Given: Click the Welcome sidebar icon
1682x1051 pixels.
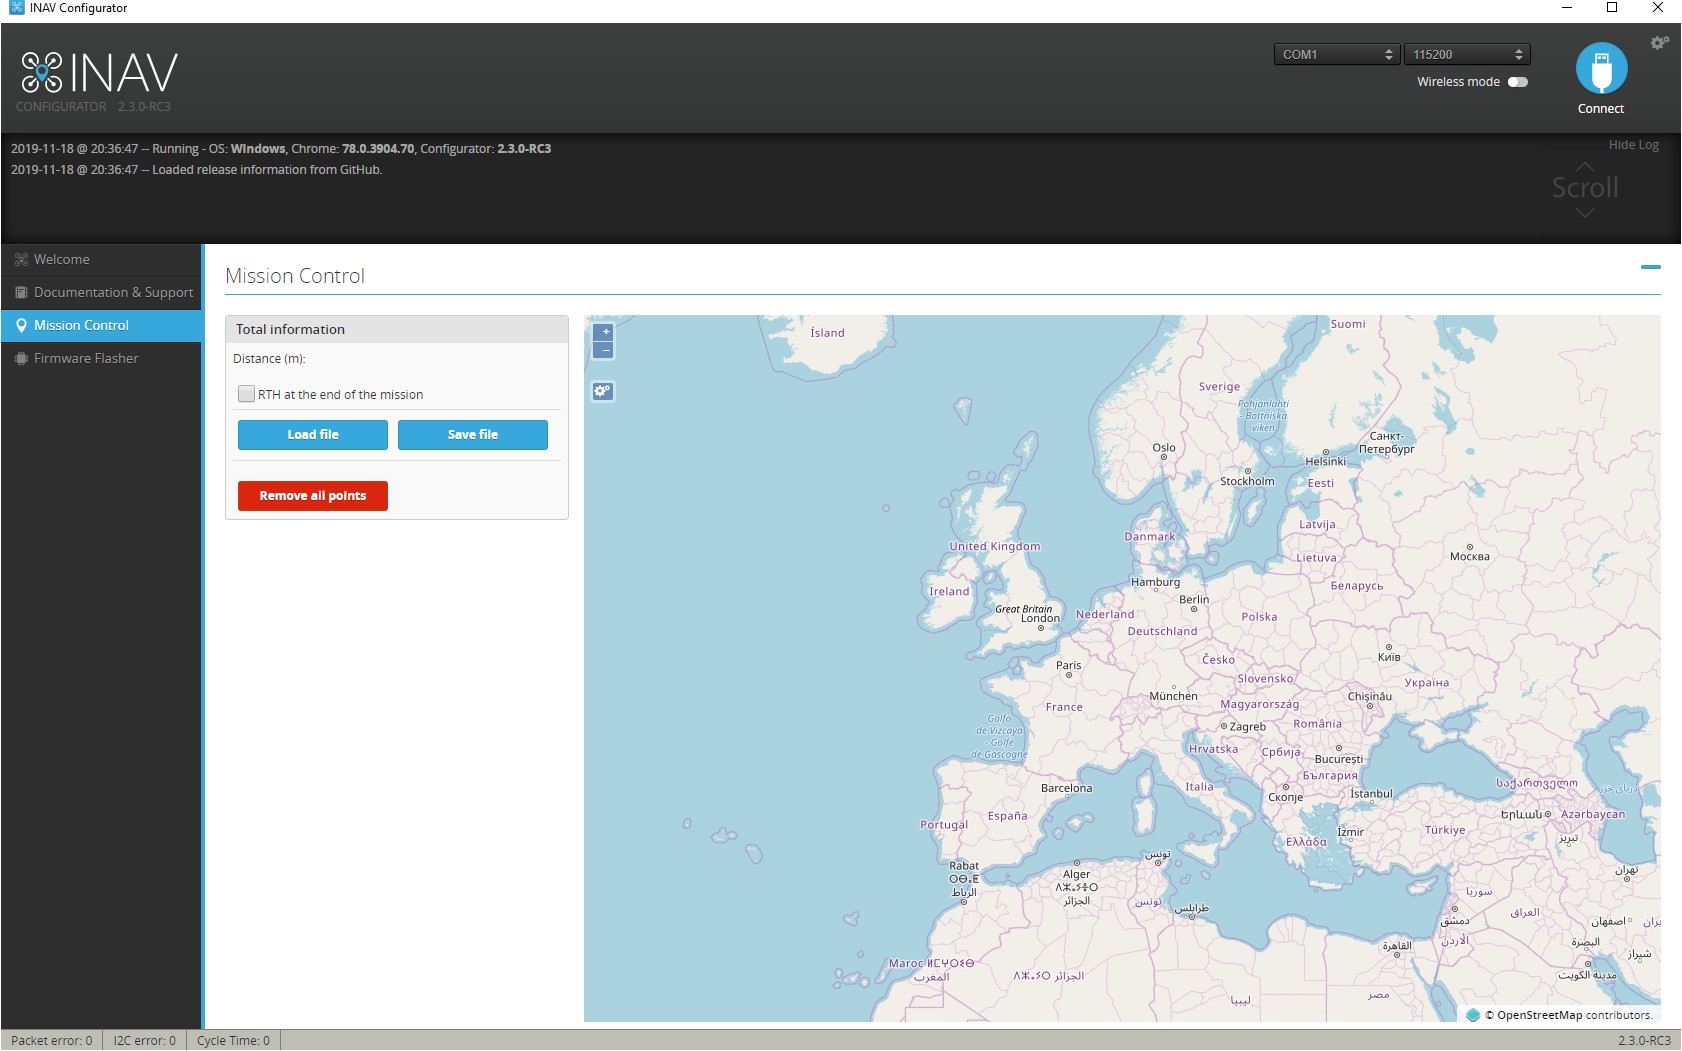Looking at the screenshot, I should pos(19,259).
